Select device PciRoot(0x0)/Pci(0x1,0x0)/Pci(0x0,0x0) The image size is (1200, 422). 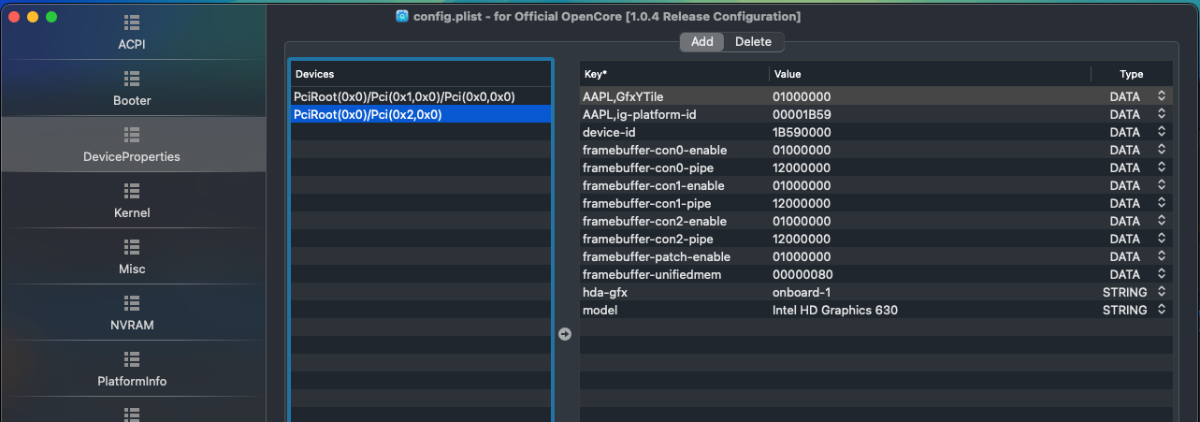coord(421,97)
